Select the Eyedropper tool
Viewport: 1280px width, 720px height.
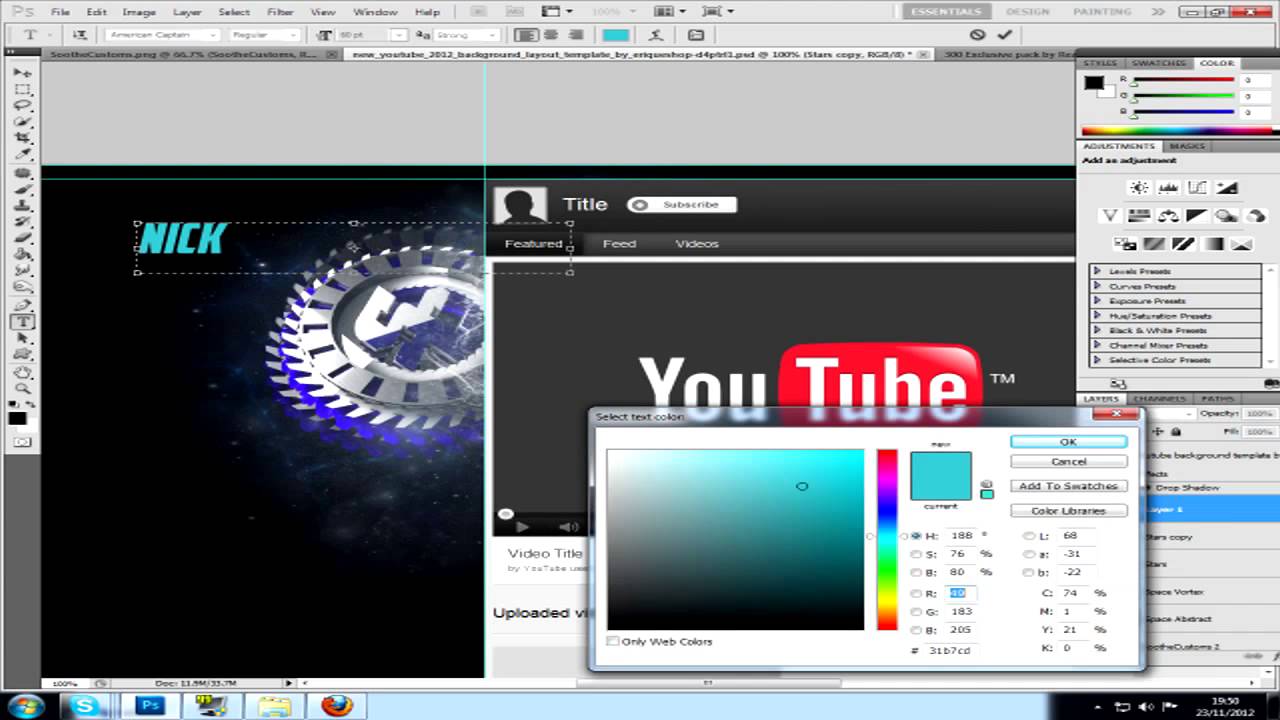pyautogui.click(x=22, y=153)
